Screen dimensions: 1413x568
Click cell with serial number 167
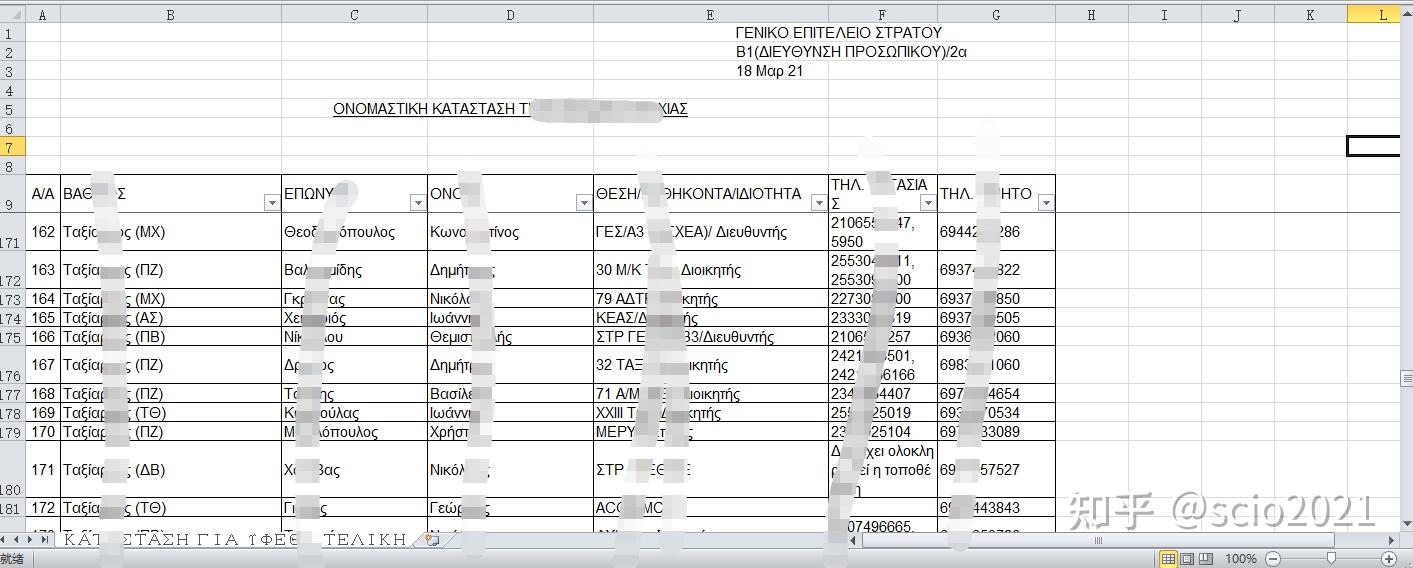click(43, 365)
